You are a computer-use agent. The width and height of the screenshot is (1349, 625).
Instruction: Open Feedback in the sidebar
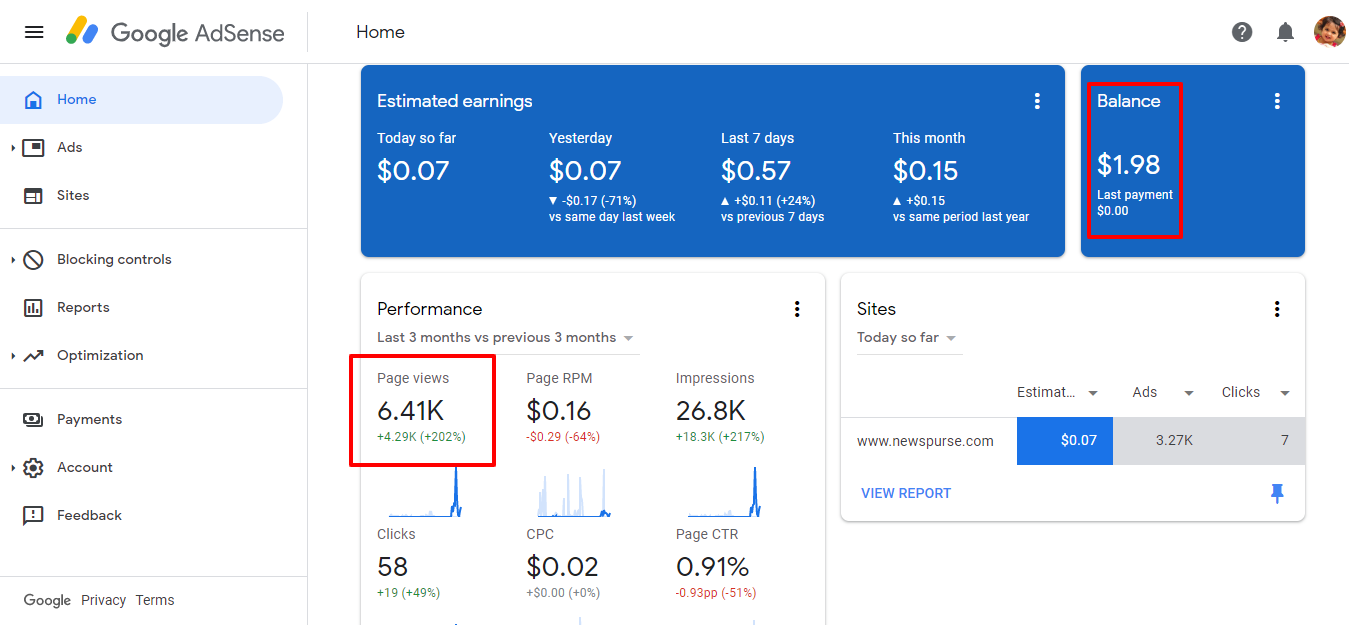[x=141, y=516]
